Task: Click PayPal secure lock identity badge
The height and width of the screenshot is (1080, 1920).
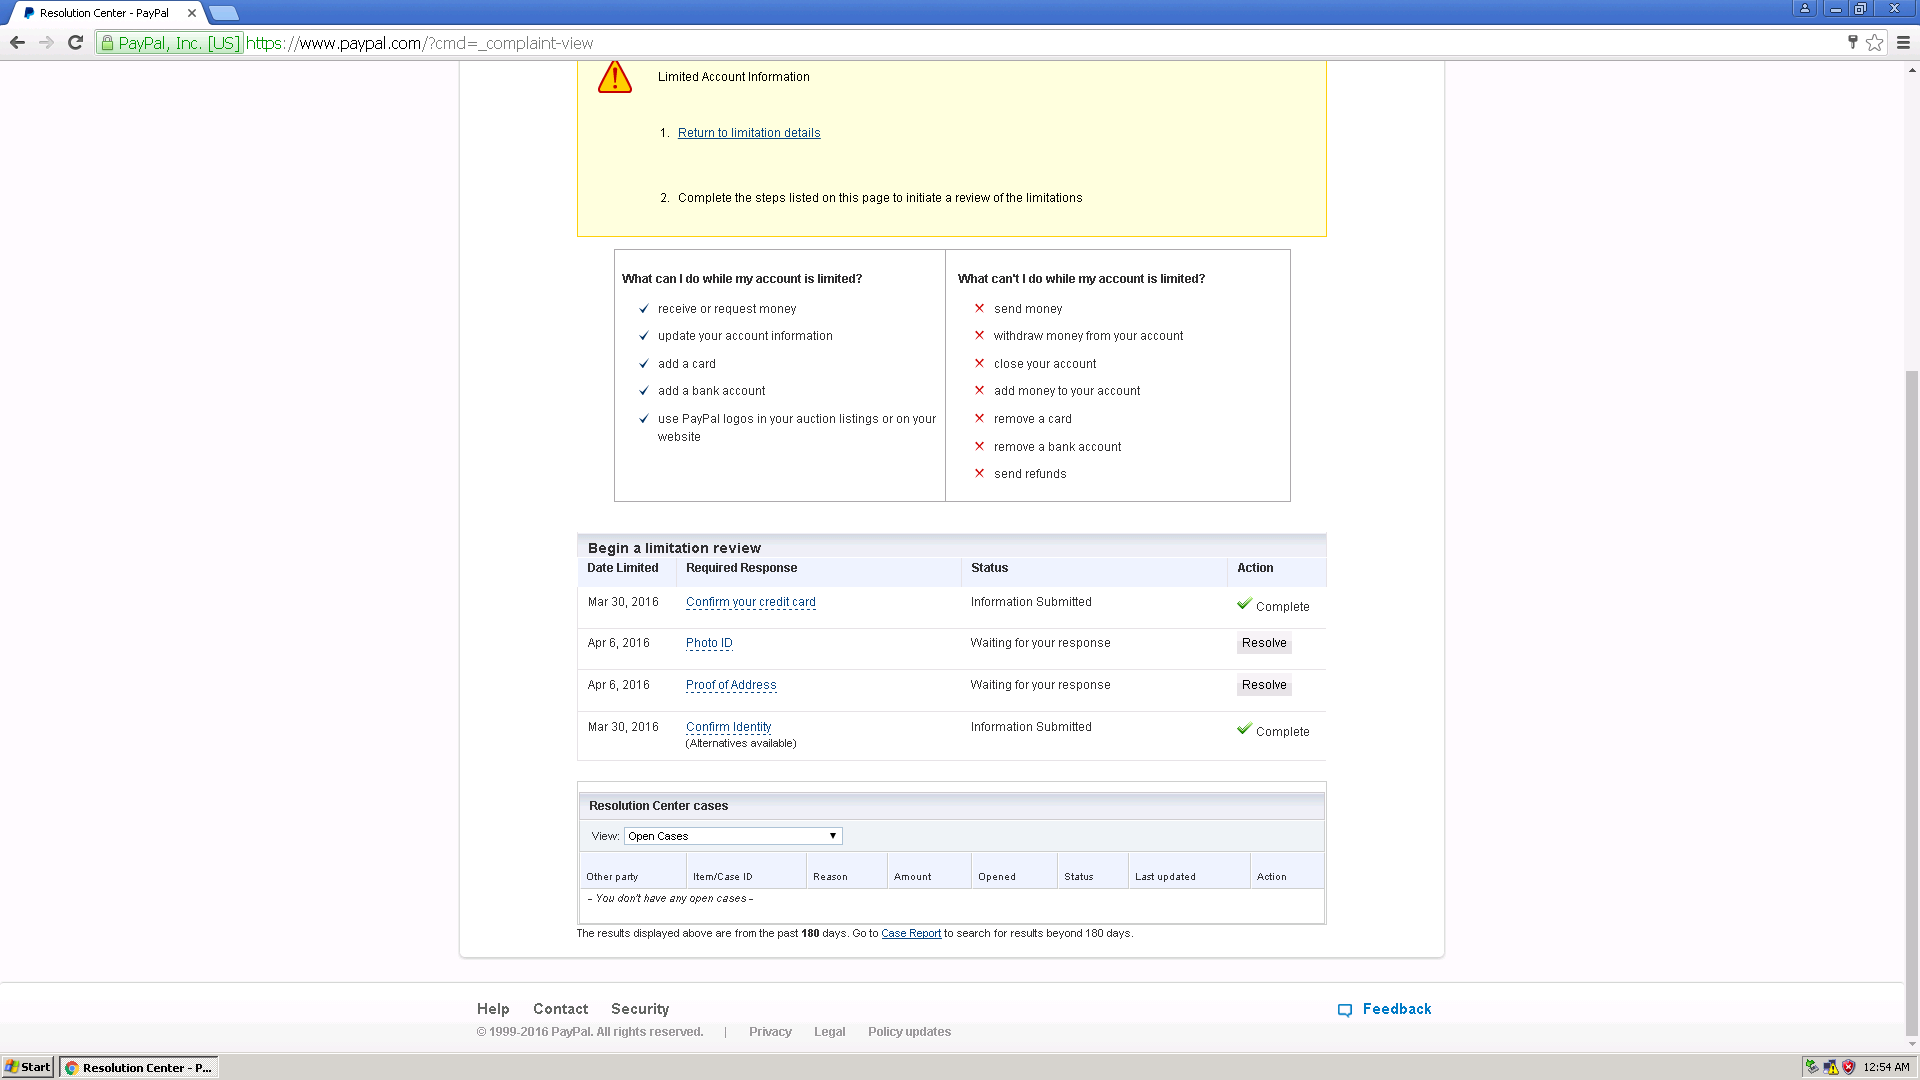Action: tap(170, 43)
